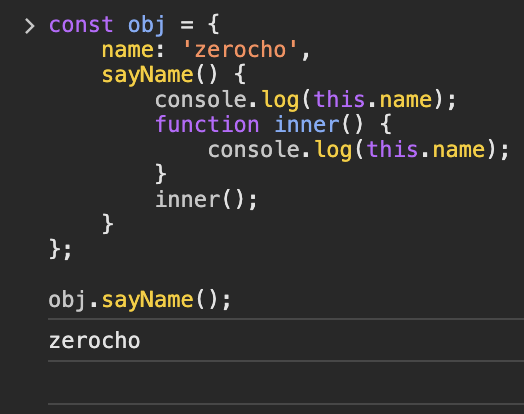Viewport: 524px width, 414px height.
Task: Click the first console.log(this.name) line
Action: tap(306, 100)
